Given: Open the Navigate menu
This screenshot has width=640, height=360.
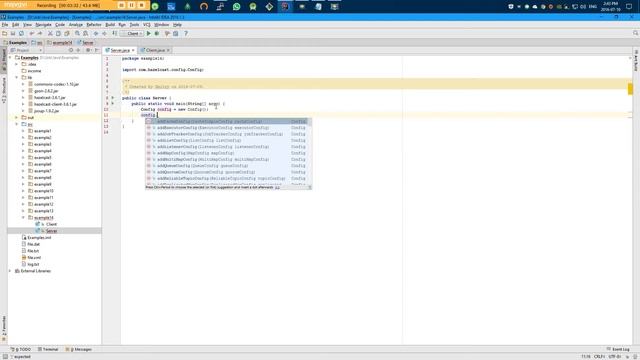Looking at the screenshot, I should 43,25.
